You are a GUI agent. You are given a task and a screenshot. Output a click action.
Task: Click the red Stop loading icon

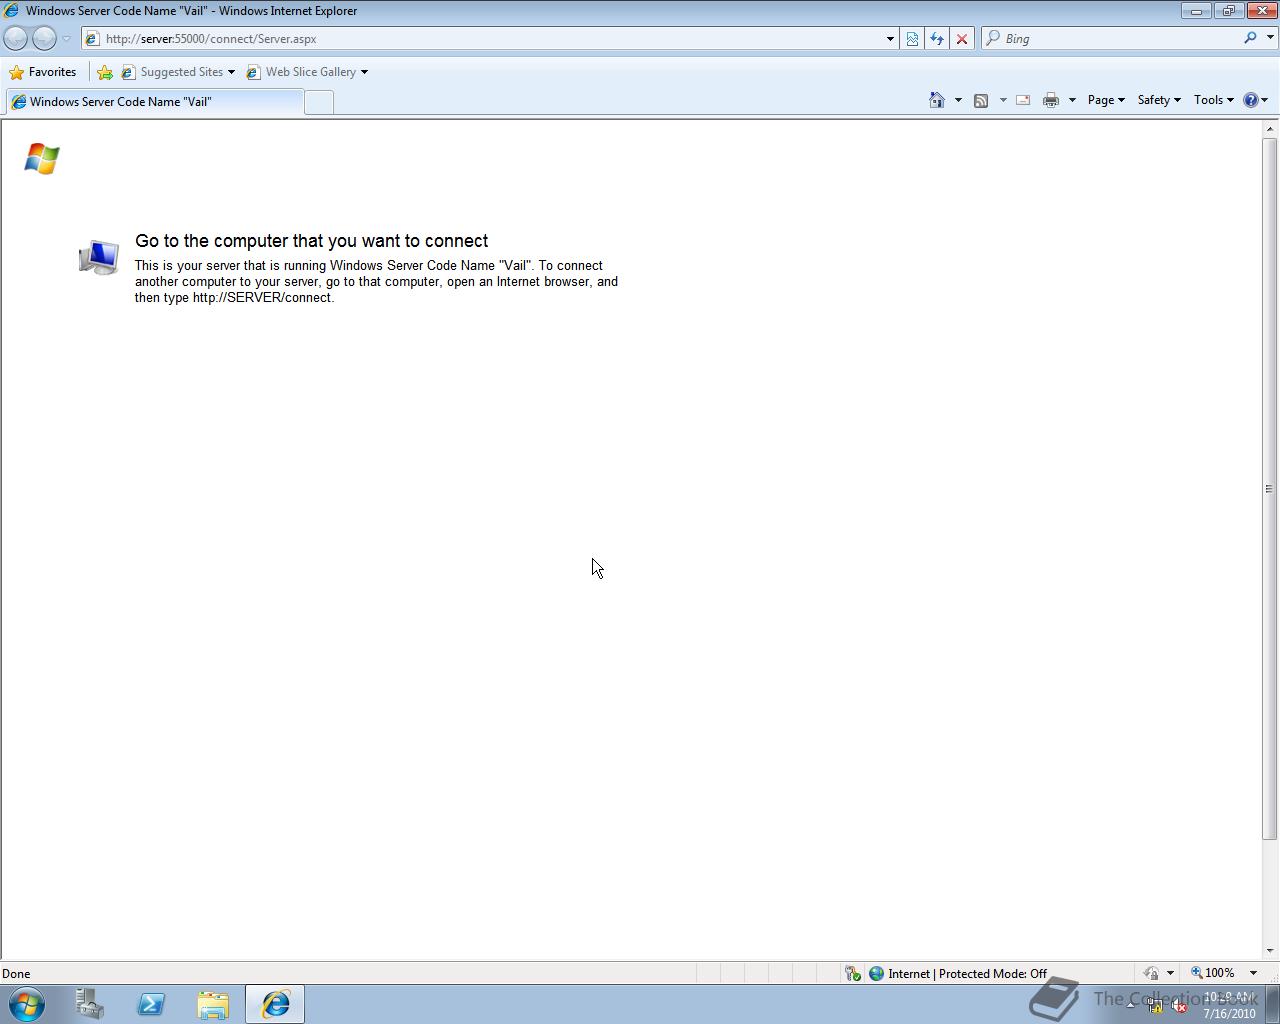pyautogui.click(x=962, y=39)
